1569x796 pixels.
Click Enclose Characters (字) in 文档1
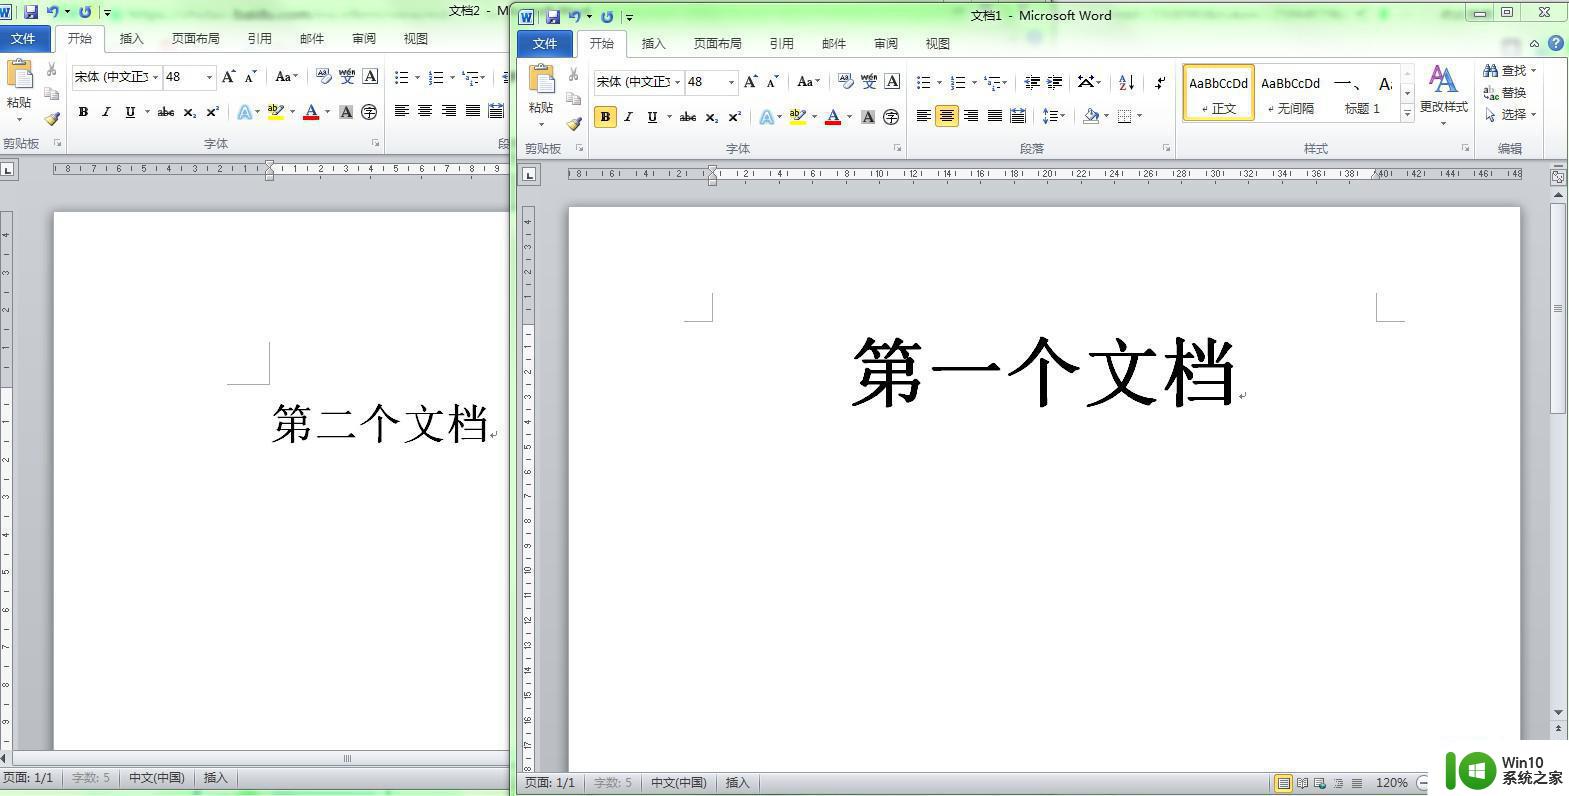[891, 117]
